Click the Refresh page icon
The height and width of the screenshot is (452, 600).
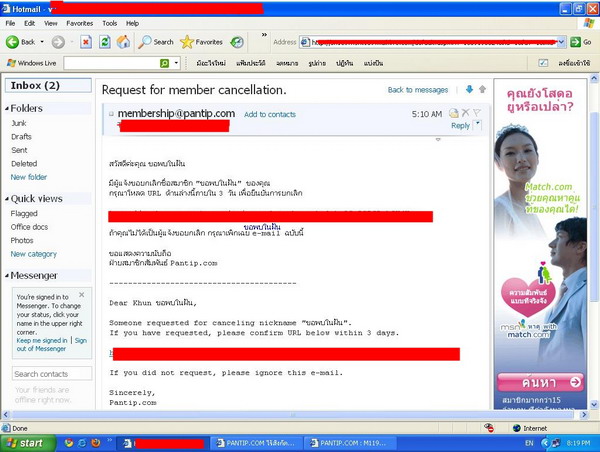105,42
